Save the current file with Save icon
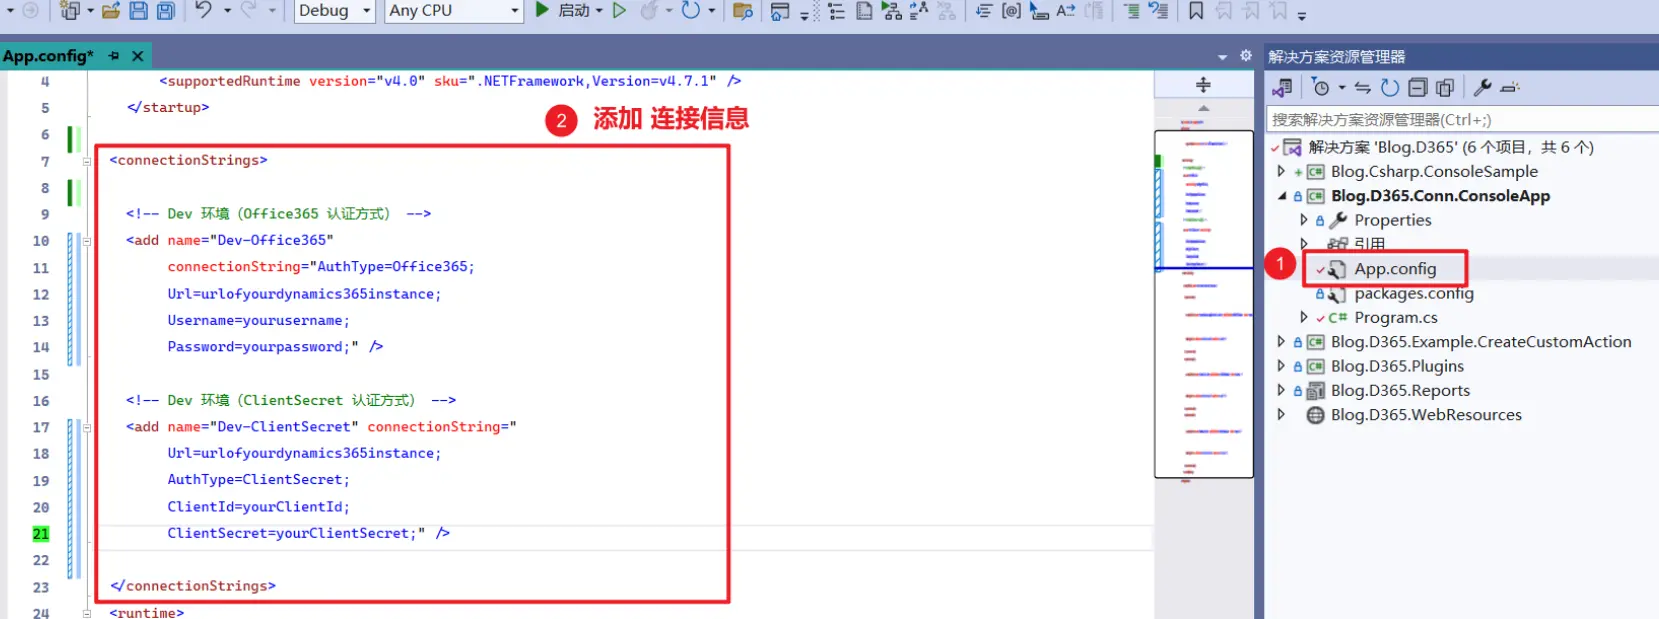 (139, 11)
